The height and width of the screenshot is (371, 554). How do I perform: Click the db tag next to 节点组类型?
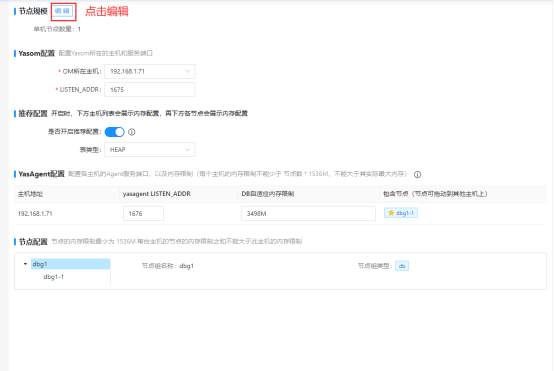pyautogui.click(x=402, y=266)
